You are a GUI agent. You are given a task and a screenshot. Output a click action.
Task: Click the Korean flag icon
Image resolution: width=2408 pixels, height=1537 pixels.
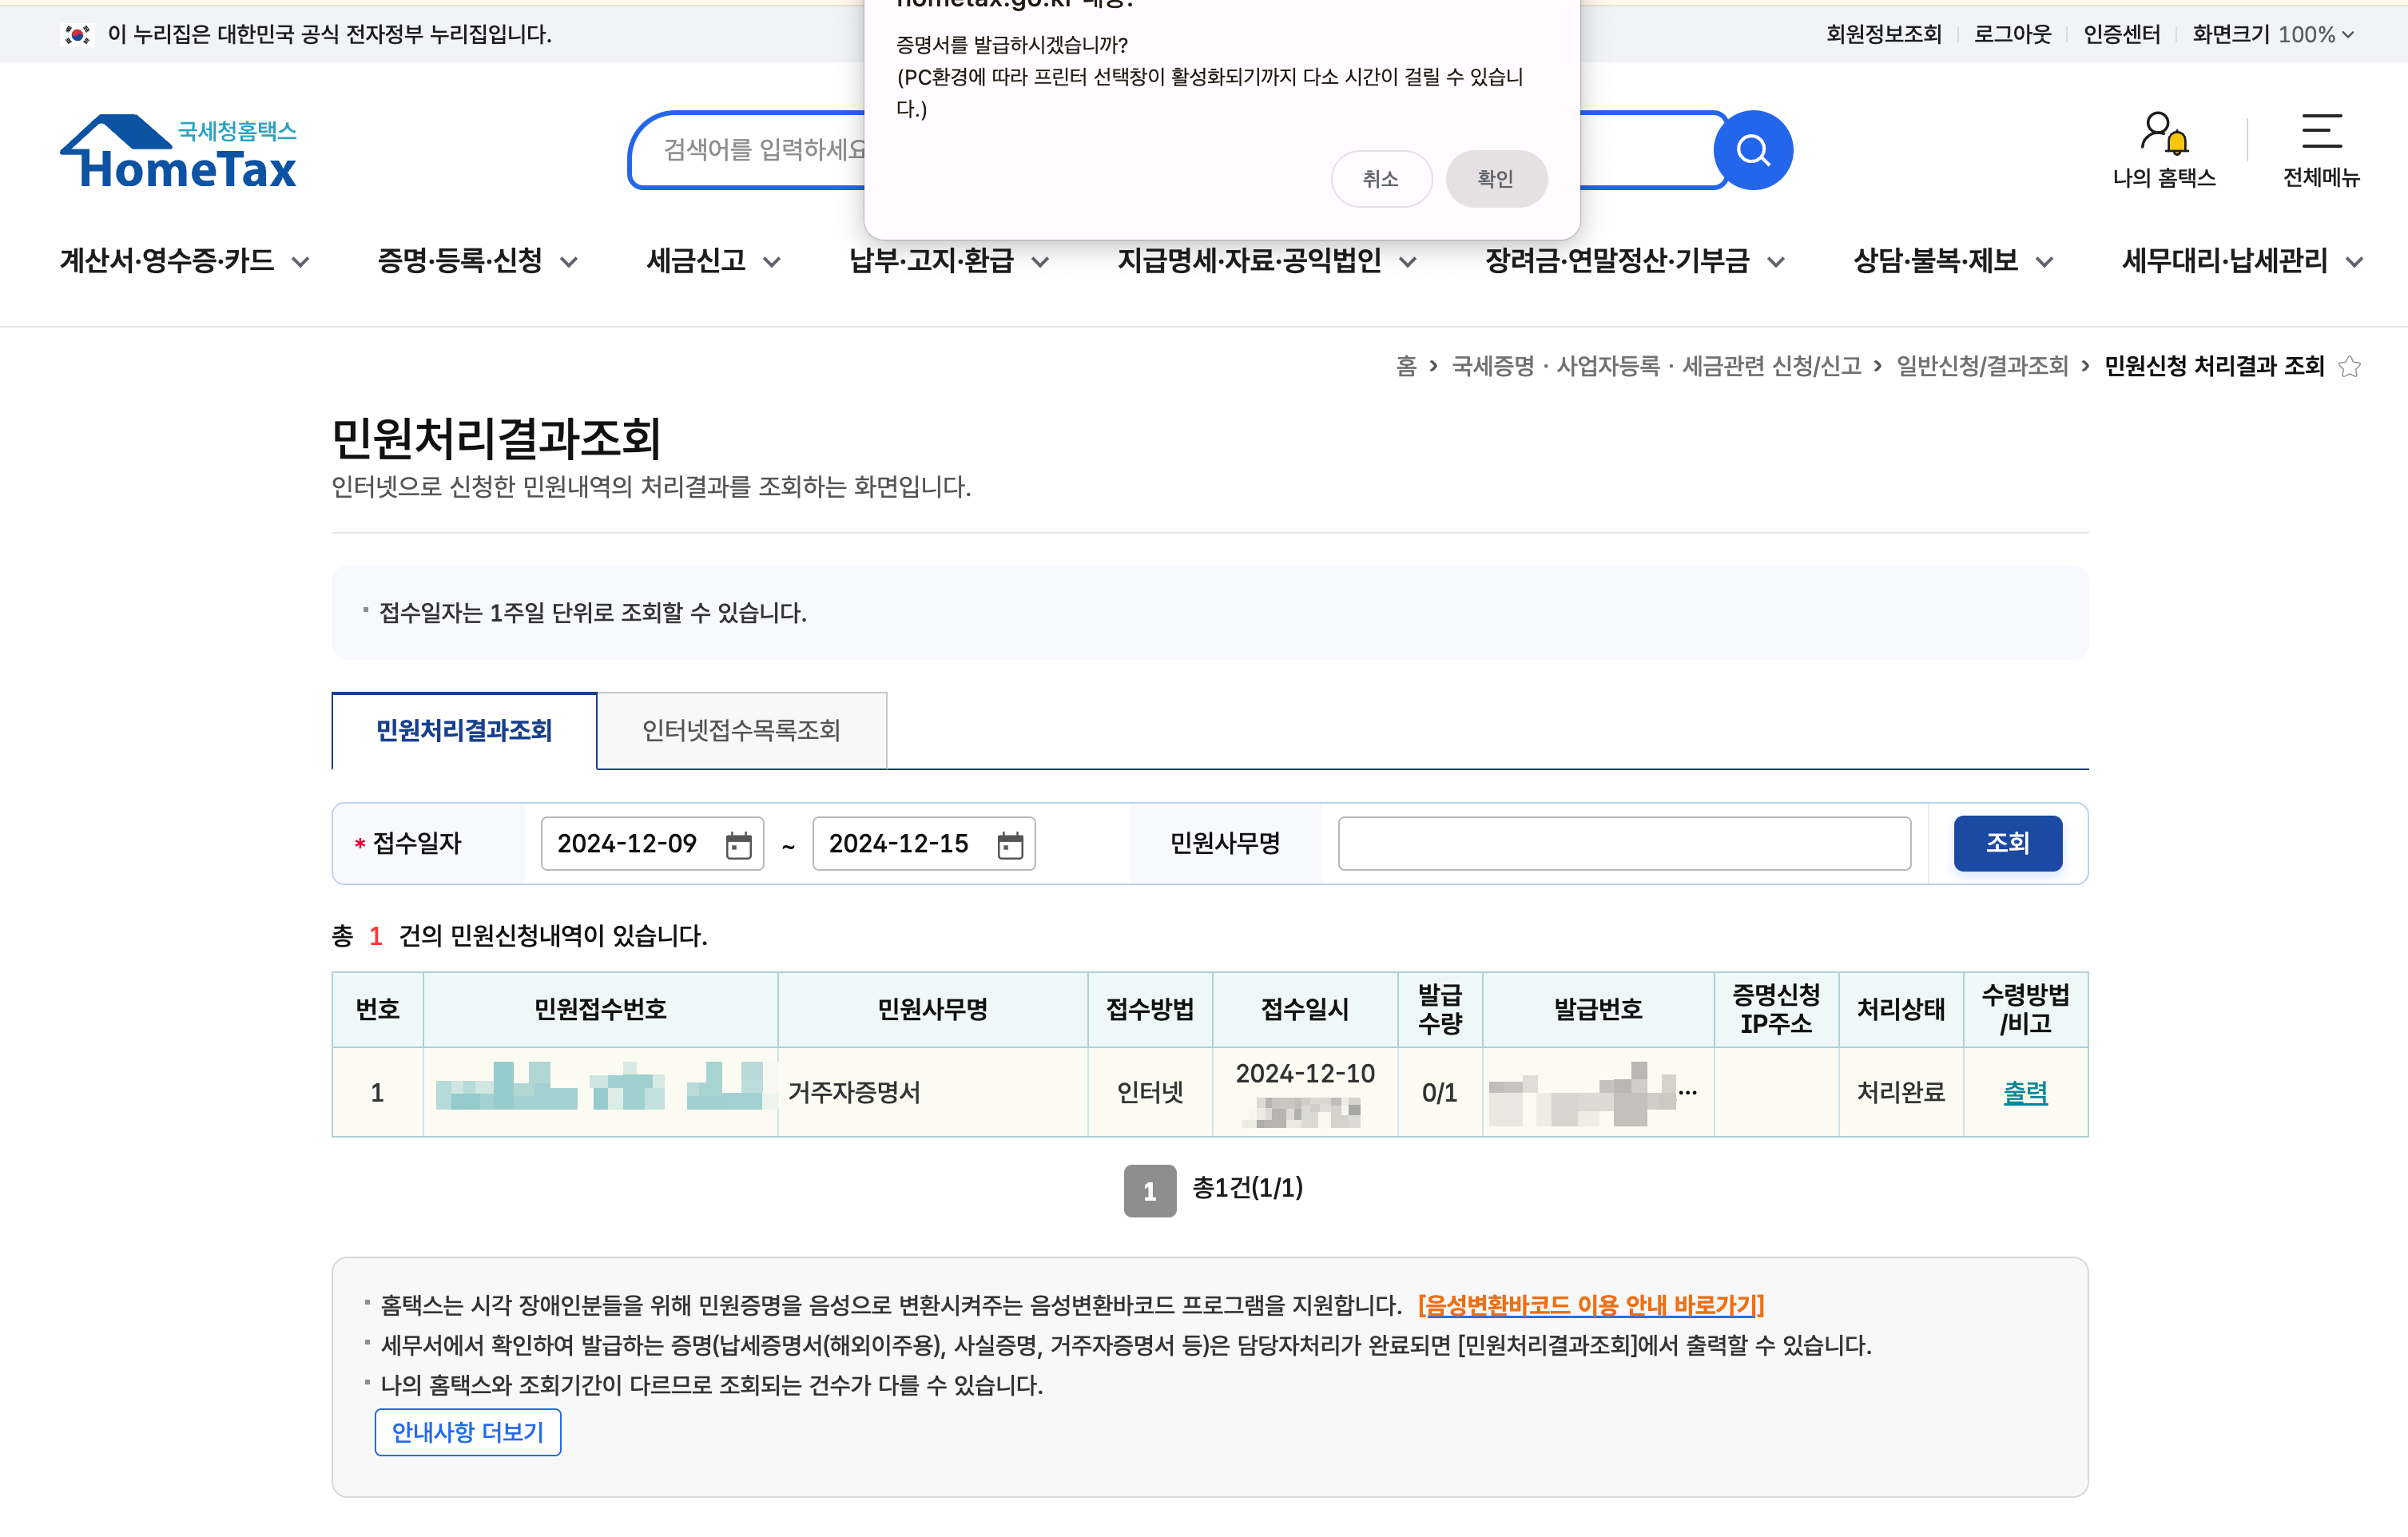pos(77,35)
